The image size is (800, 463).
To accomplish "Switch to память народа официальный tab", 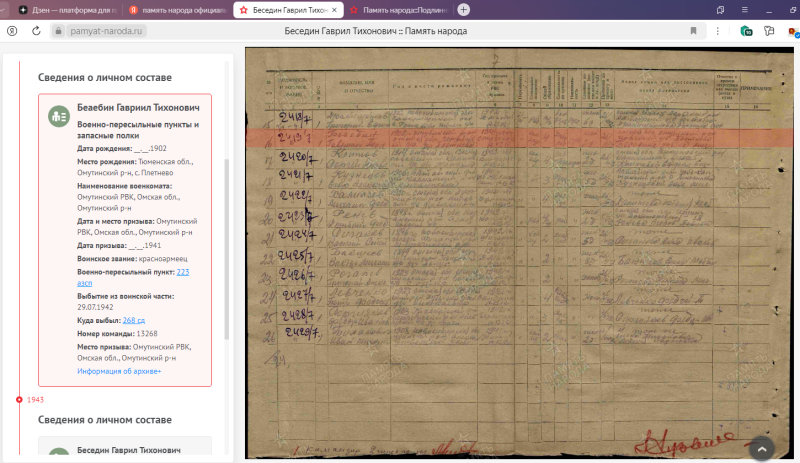I will (x=176, y=9).
